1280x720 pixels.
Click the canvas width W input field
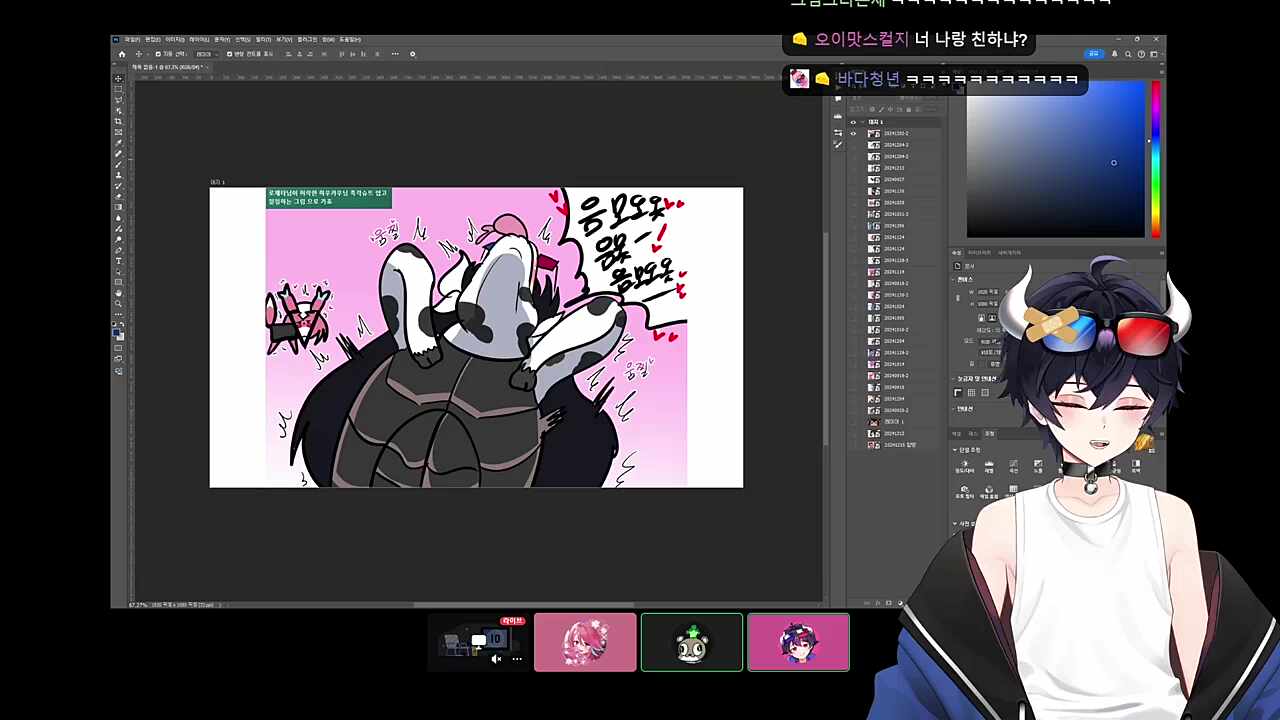tap(989, 292)
